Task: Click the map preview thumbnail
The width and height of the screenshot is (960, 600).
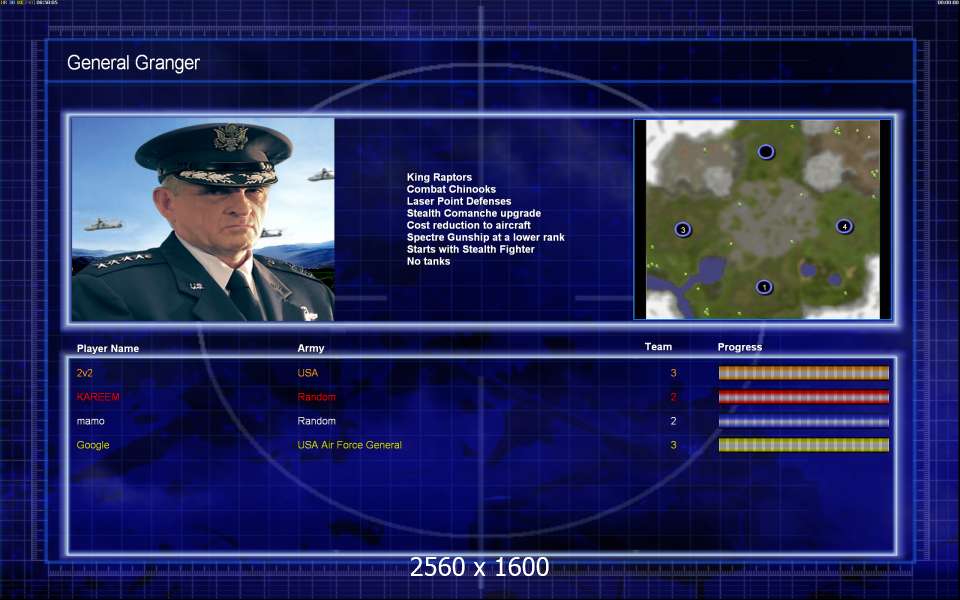Action: pyautogui.click(x=763, y=219)
